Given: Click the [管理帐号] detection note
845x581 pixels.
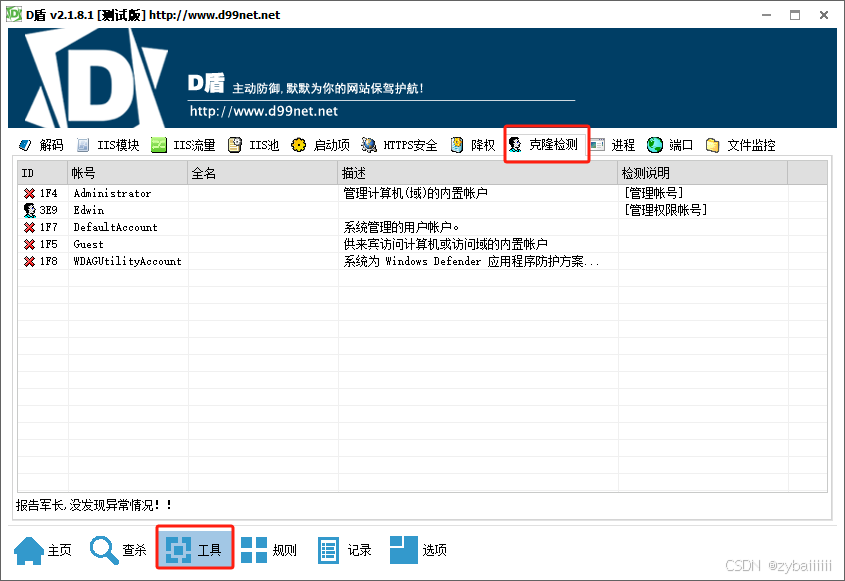Looking at the screenshot, I should (653, 193).
